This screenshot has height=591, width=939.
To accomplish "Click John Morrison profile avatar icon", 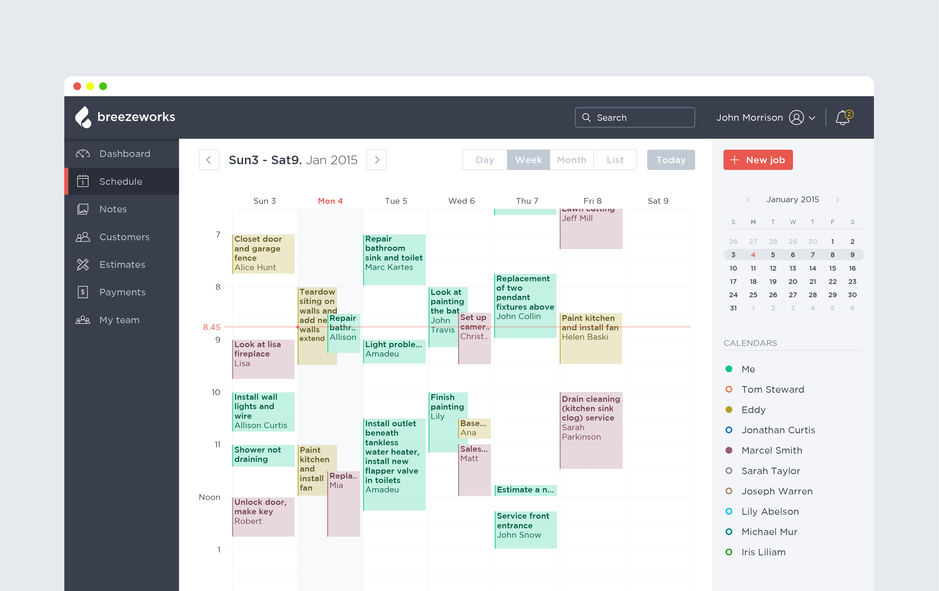I will click(x=796, y=117).
